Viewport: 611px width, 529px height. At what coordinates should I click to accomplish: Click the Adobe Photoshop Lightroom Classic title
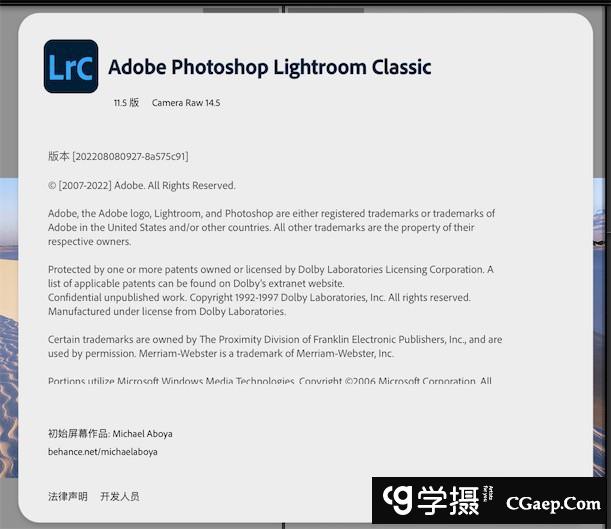[x=270, y=67]
